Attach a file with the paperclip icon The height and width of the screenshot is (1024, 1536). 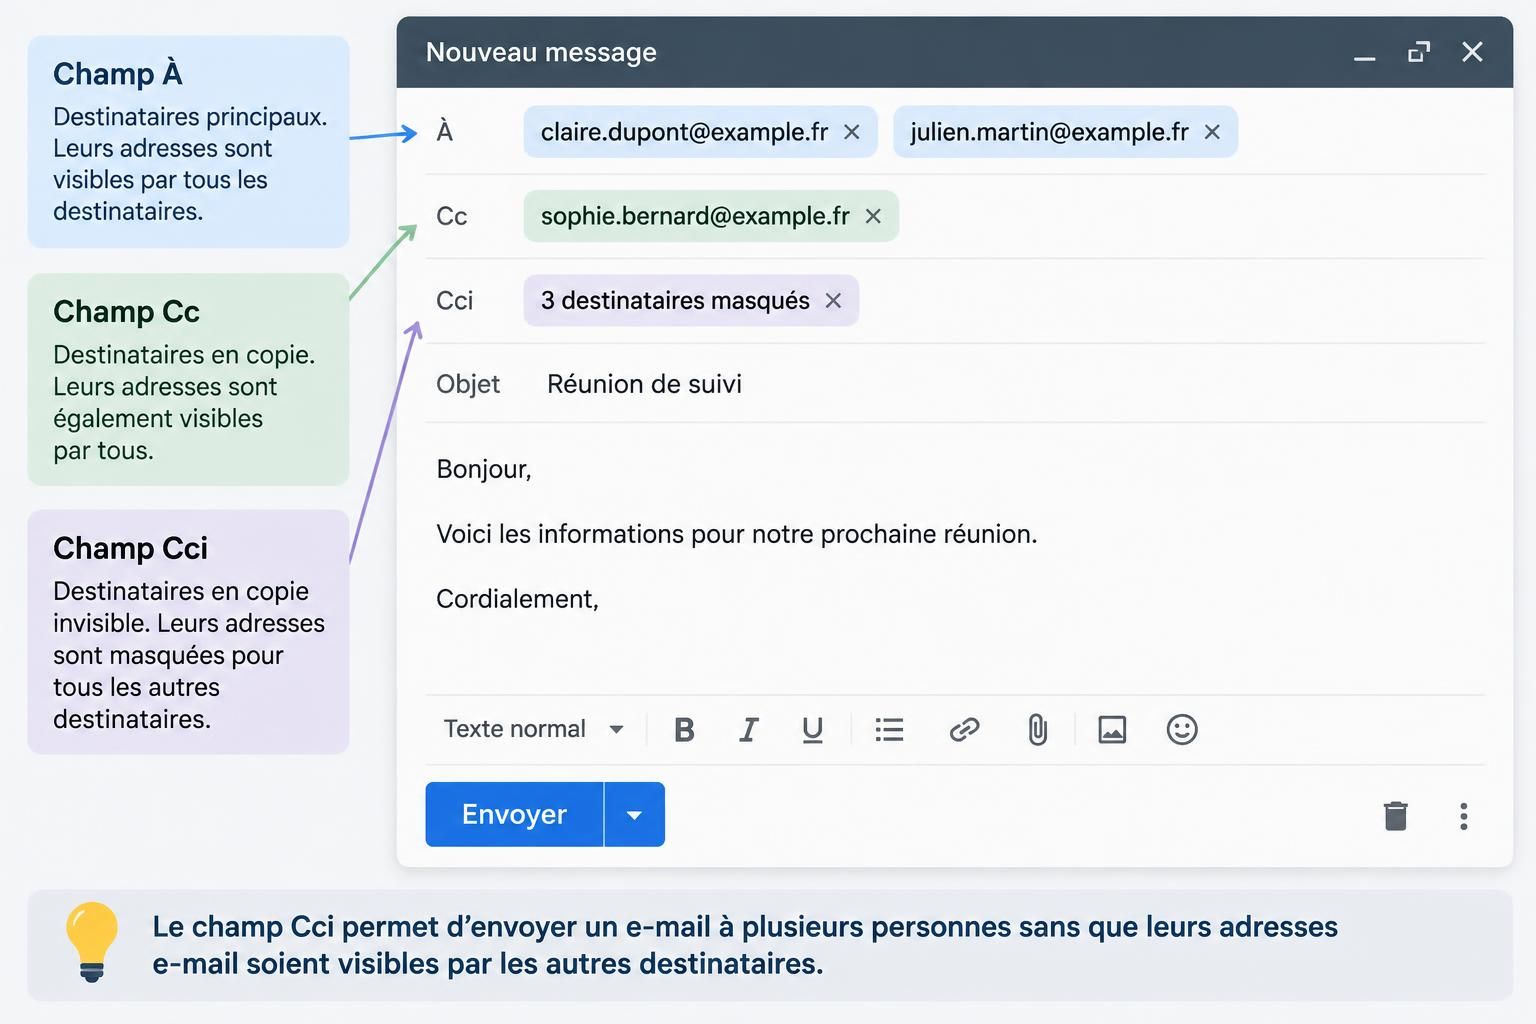point(1038,730)
